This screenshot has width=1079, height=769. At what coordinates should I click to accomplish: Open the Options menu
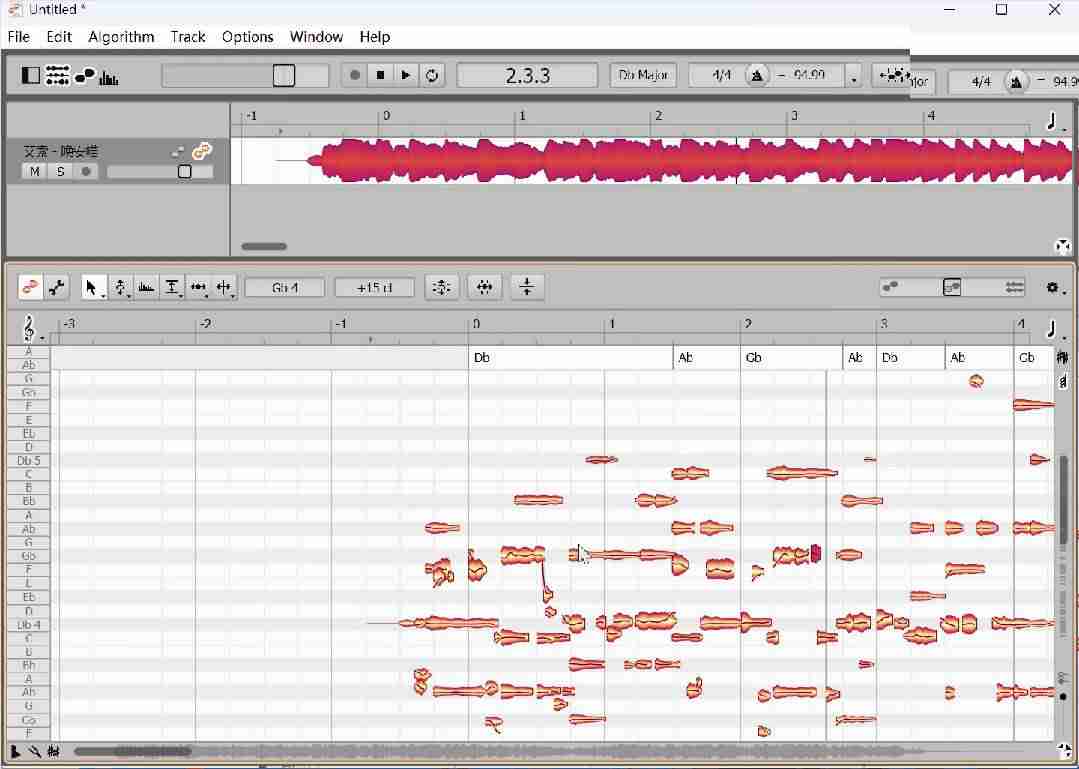coord(247,37)
